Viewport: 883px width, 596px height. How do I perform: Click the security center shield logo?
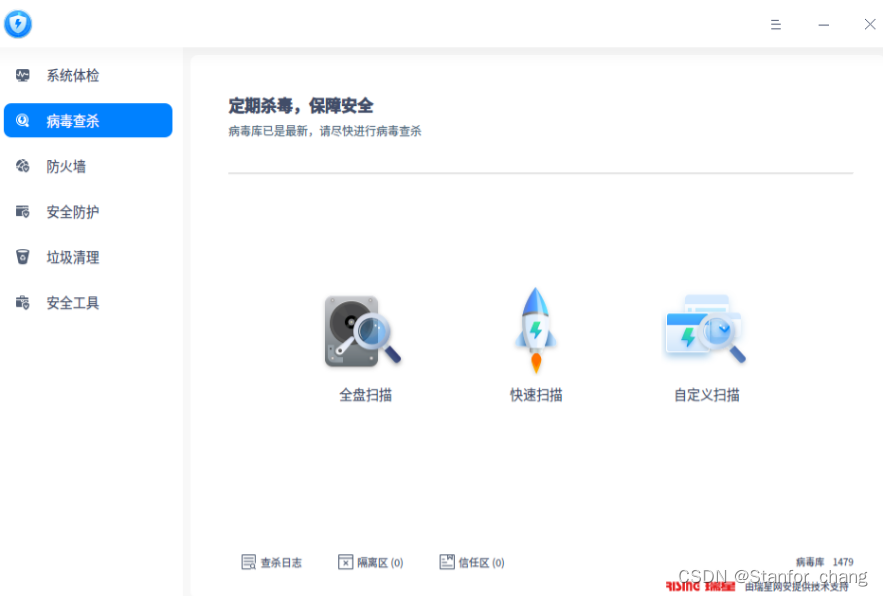18,24
